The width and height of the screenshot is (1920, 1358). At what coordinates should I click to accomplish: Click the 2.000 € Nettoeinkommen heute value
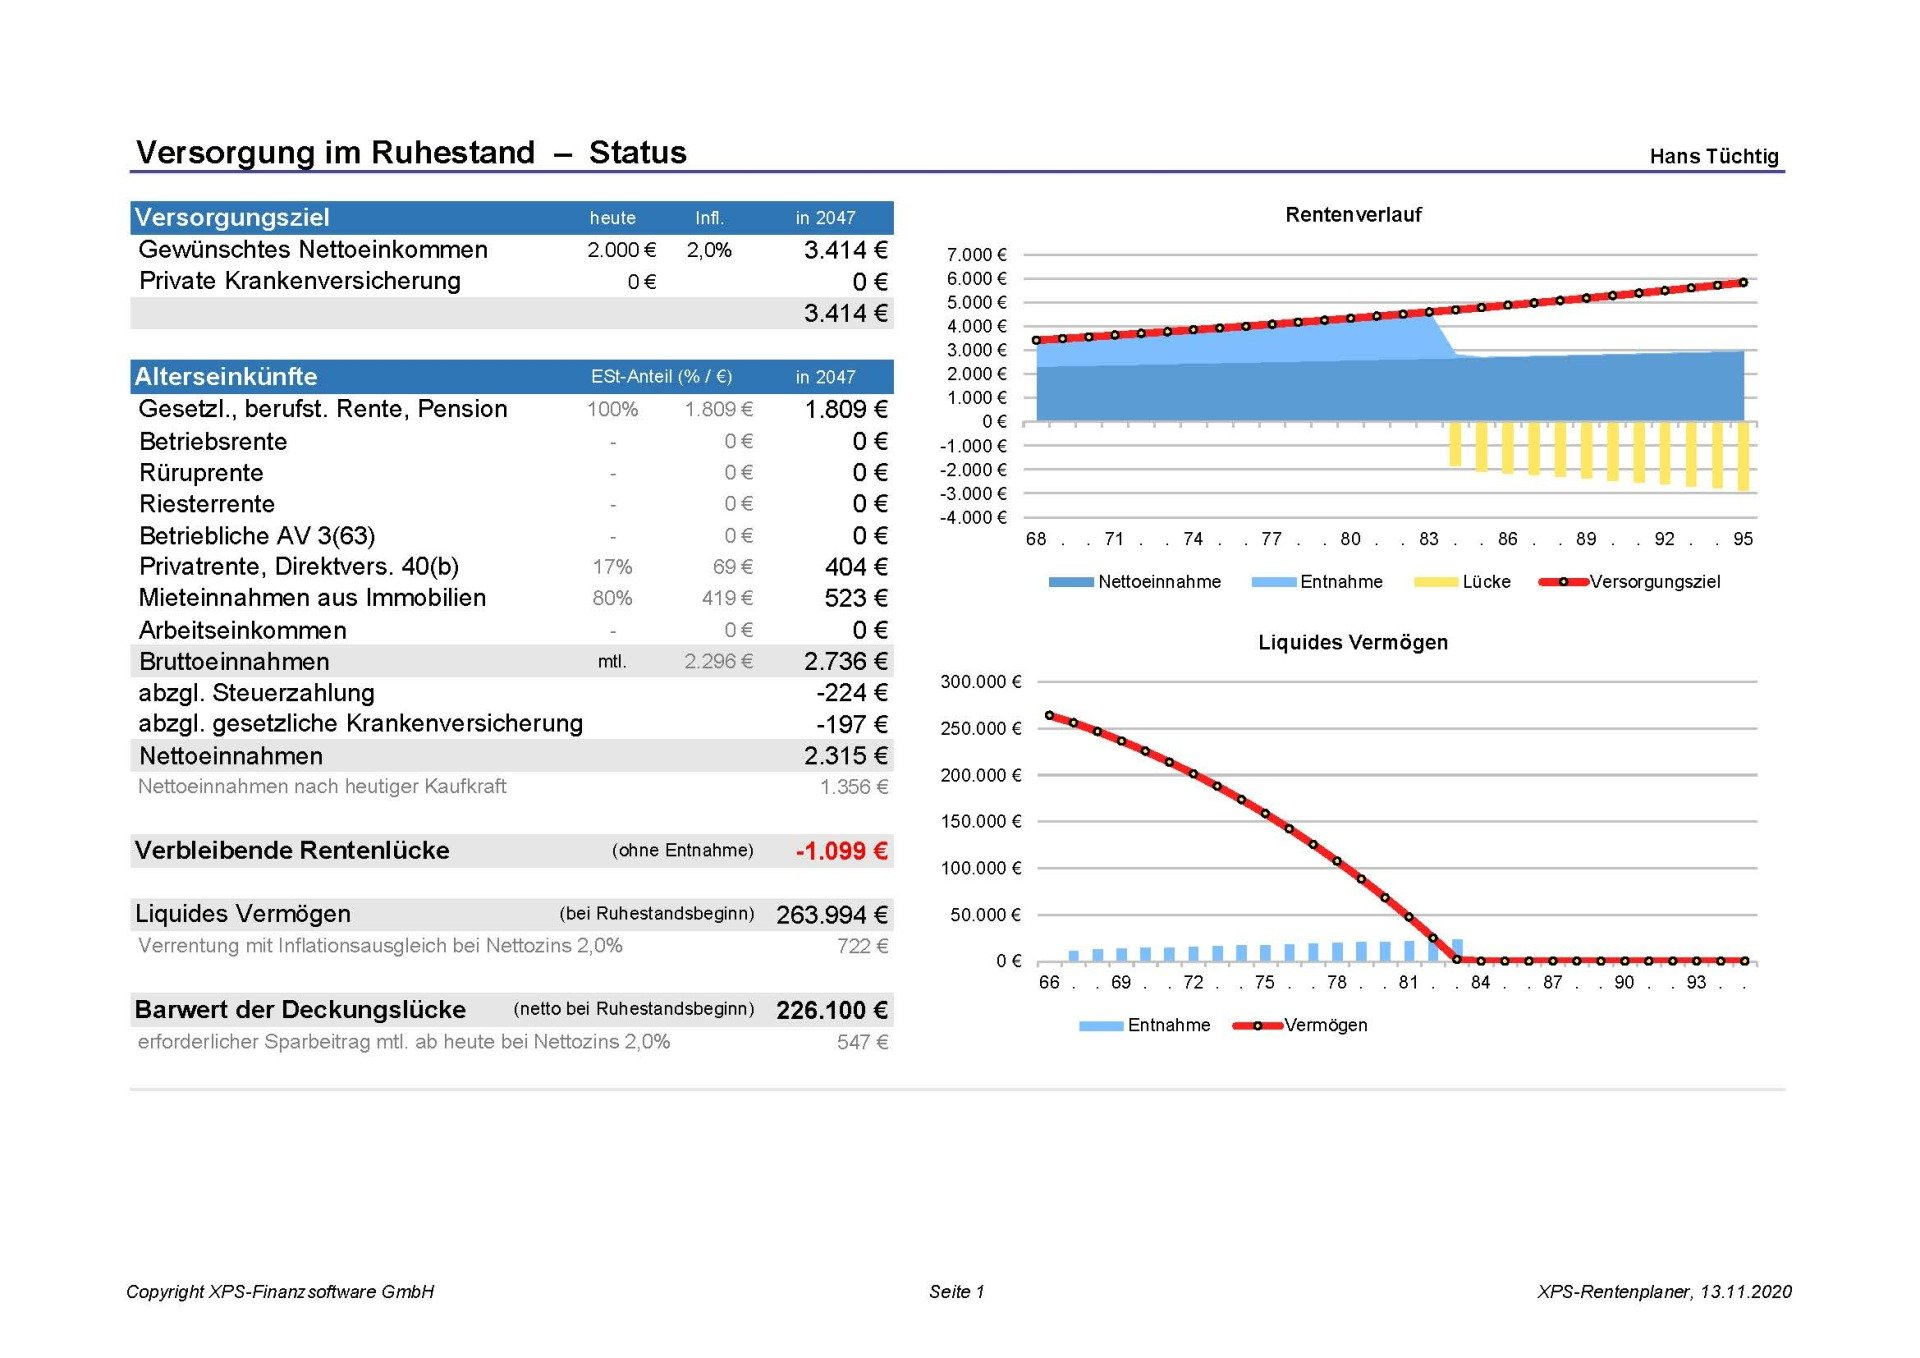pos(621,250)
